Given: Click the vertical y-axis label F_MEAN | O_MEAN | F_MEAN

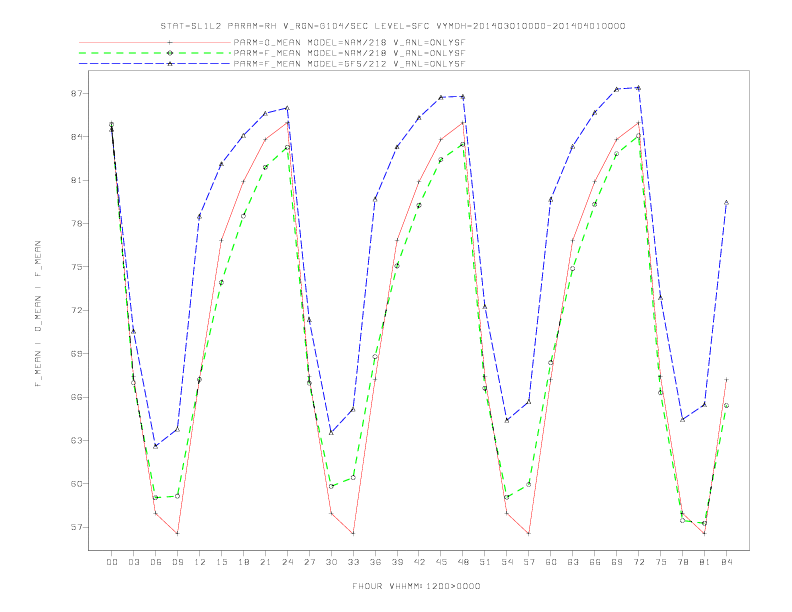Looking at the screenshot, I should tap(38, 314).
